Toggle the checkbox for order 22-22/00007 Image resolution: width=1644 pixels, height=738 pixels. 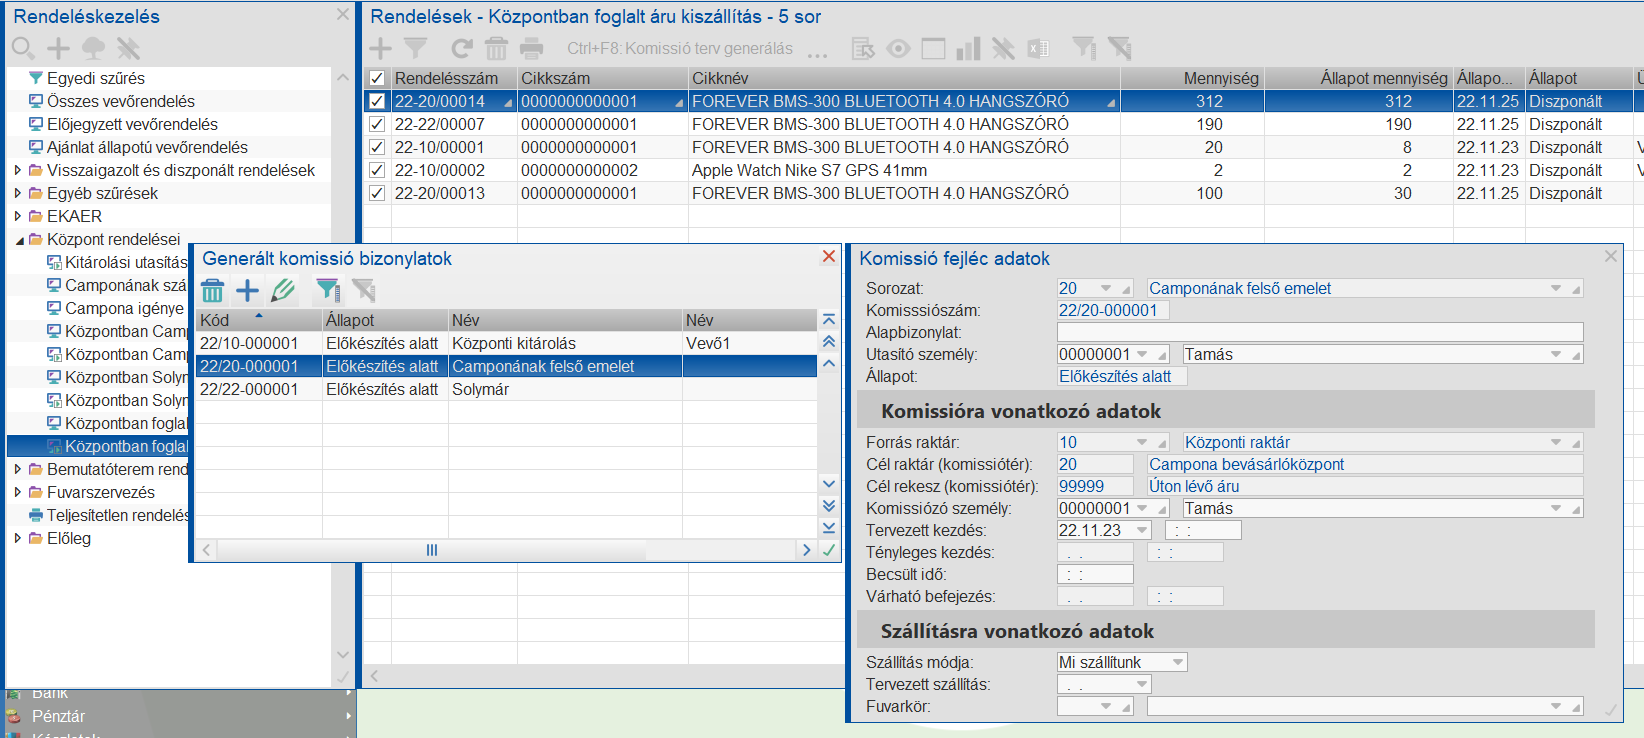pyautogui.click(x=377, y=124)
